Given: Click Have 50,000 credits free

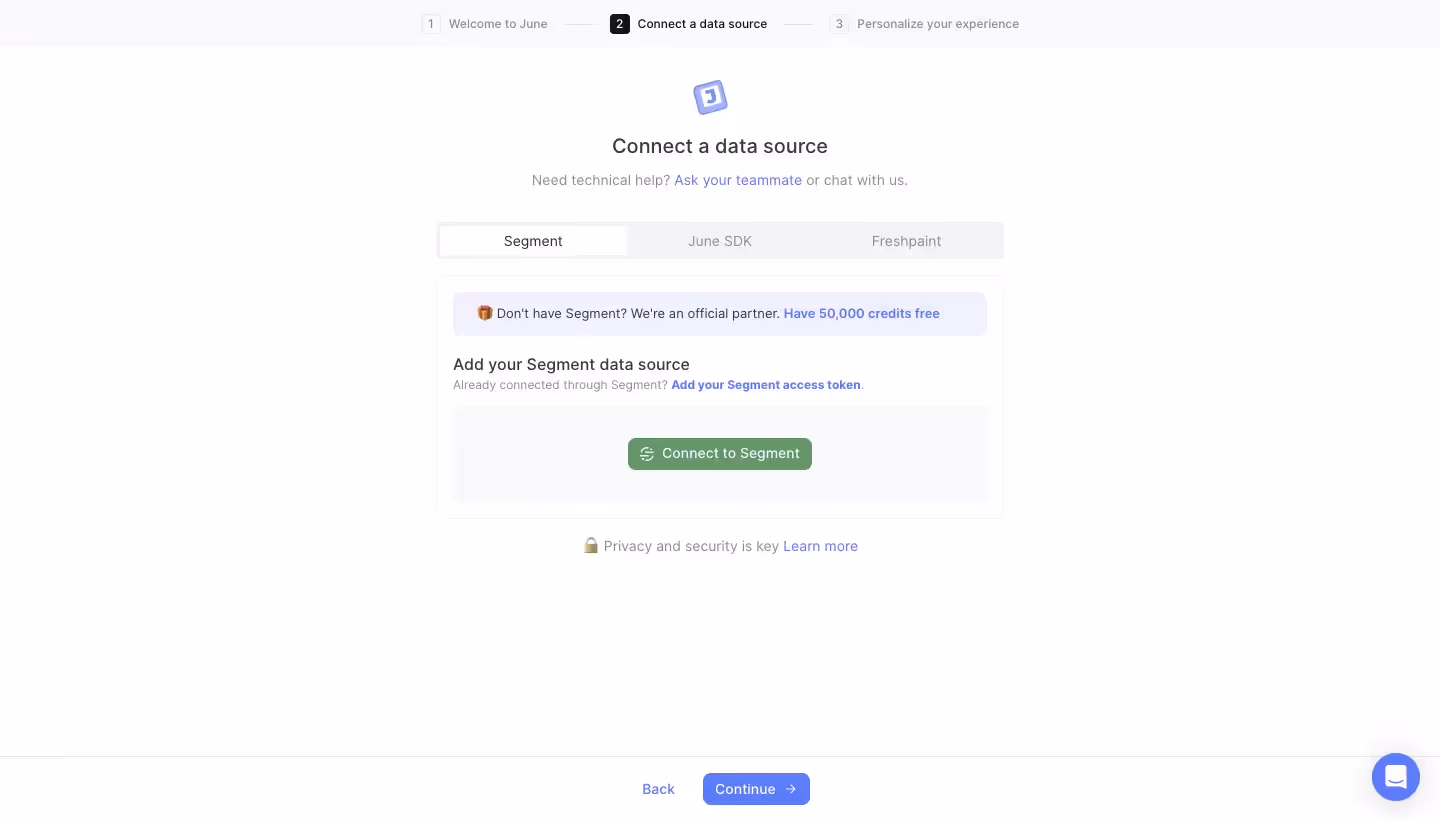Looking at the screenshot, I should (x=861, y=313).
